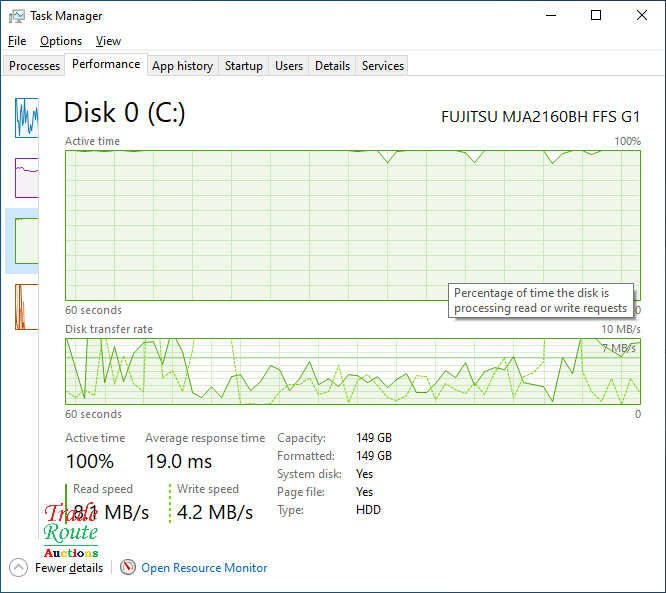Open the File menu

pos(17,41)
